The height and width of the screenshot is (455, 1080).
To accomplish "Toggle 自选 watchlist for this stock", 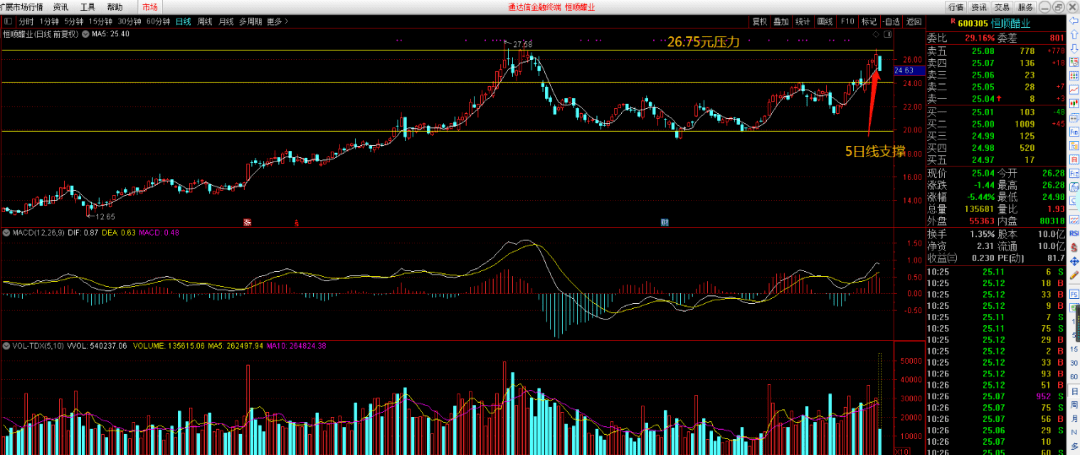I will [x=892, y=20].
